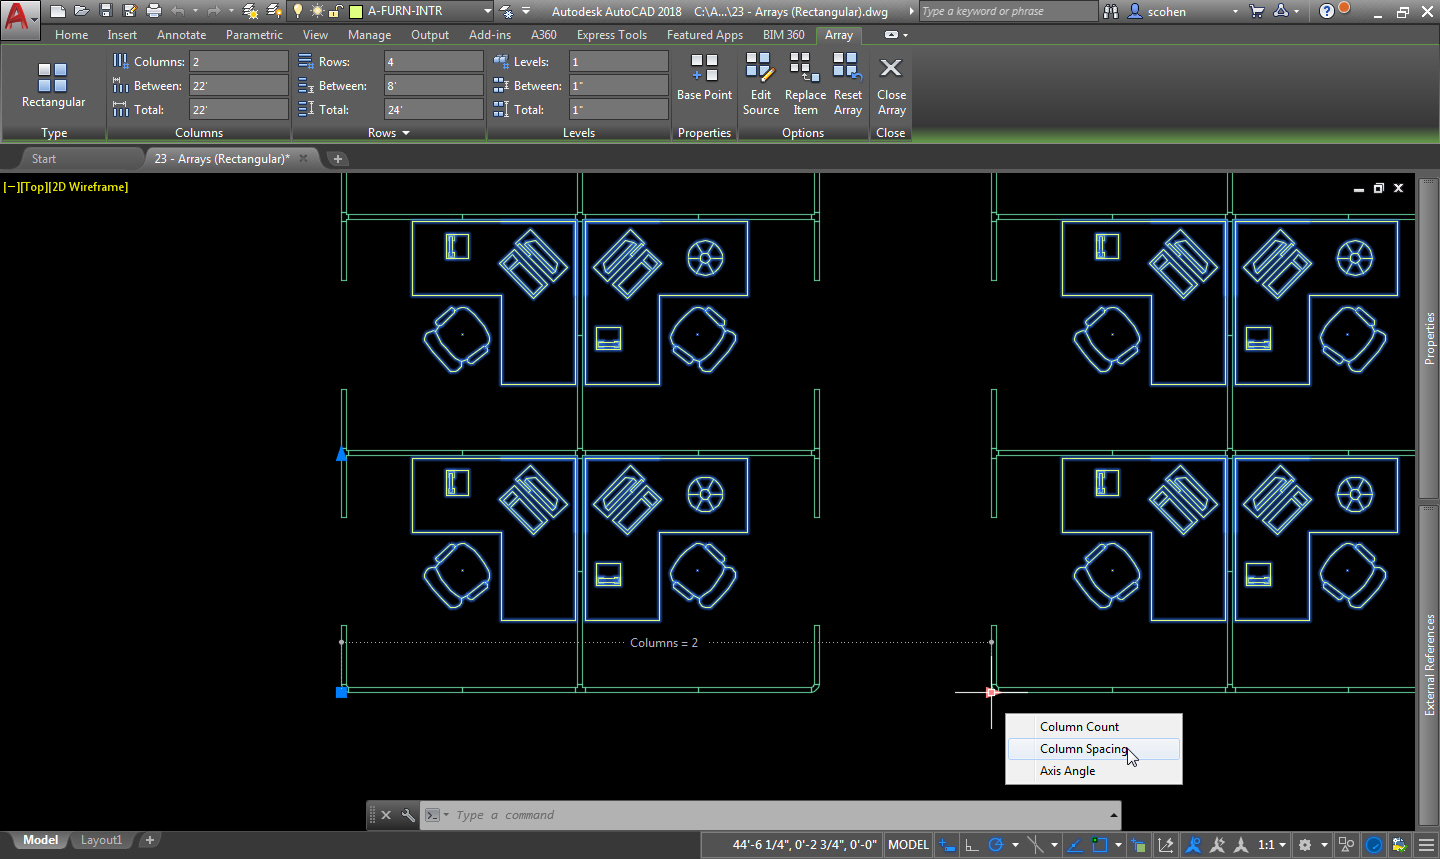Toggle Polar Tracking in the status bar
The width and height of the screenshot is (1440, 859).
click(996, 844)
